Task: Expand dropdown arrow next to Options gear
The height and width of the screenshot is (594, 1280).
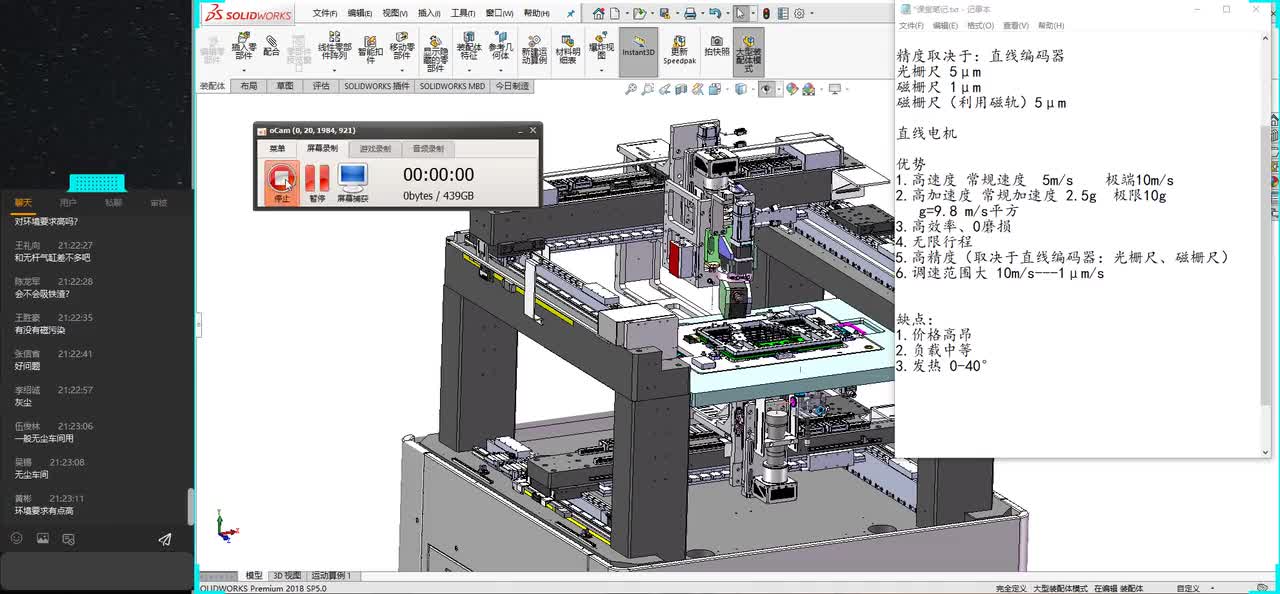Action: (x=811, y=14)
